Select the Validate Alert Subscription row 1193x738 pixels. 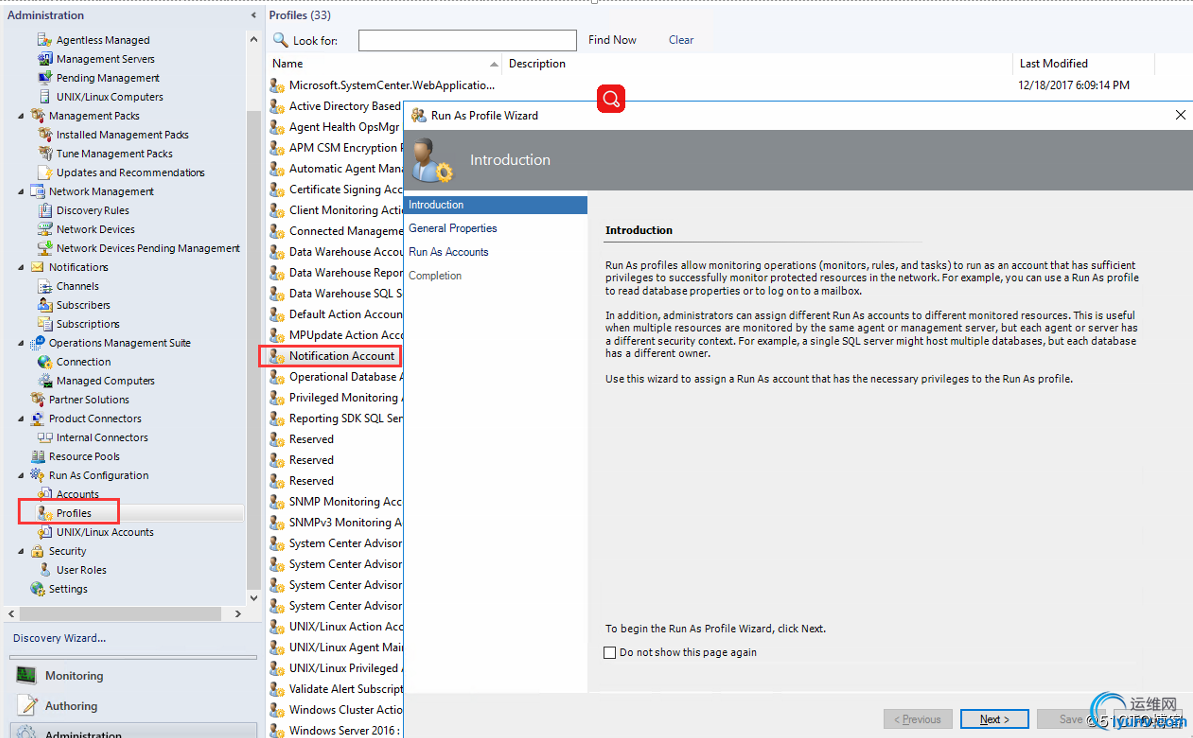pyautogui.click(x=336, y=689)
